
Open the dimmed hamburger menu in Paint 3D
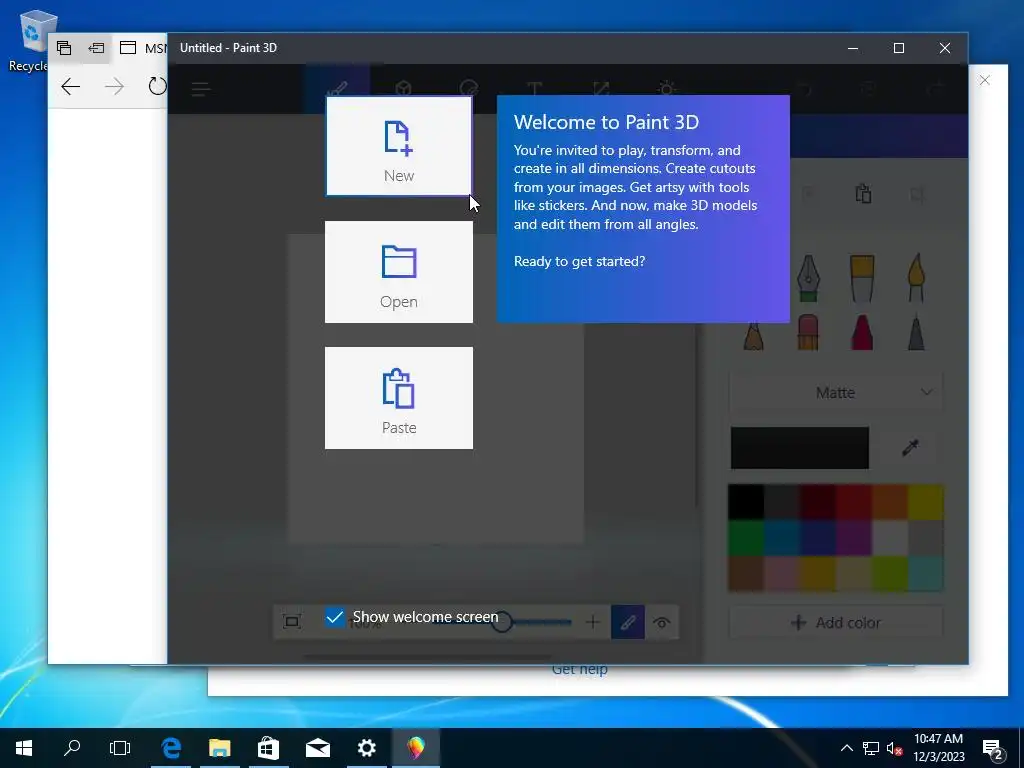(x=200, y=89)
